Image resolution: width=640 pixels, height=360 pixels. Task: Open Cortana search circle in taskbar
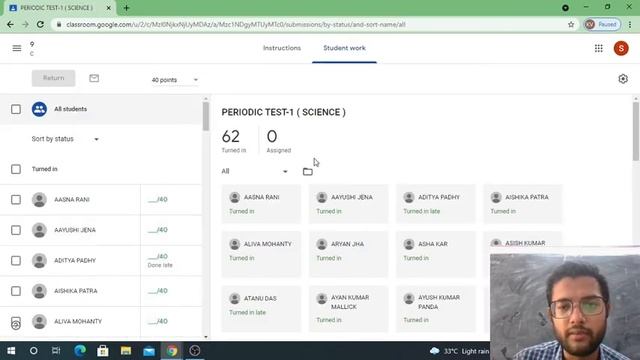[x=33, y=351]
